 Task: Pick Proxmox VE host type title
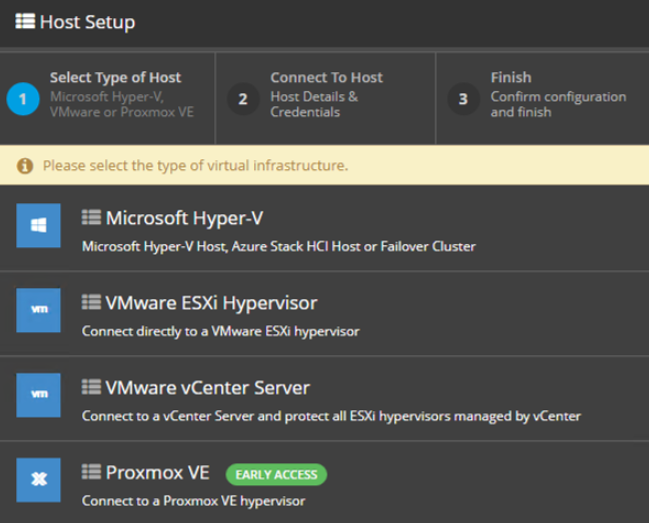[x=158, y=473]
